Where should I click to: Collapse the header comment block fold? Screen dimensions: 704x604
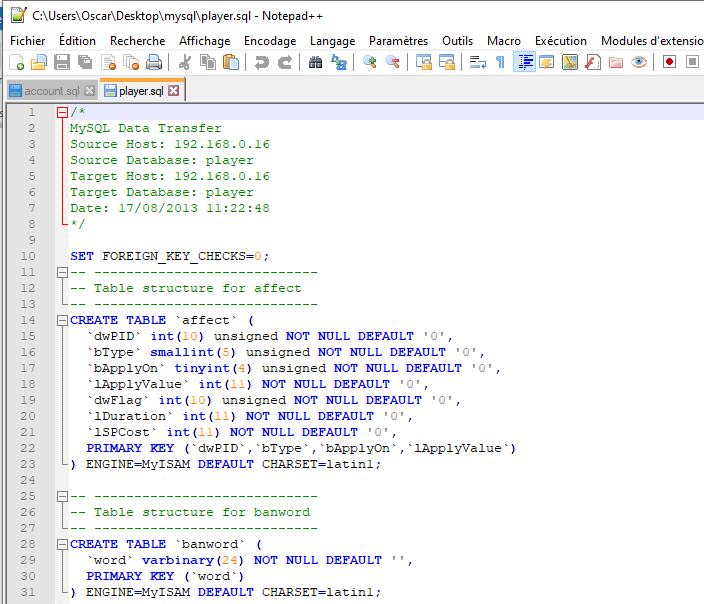point(62,112)
